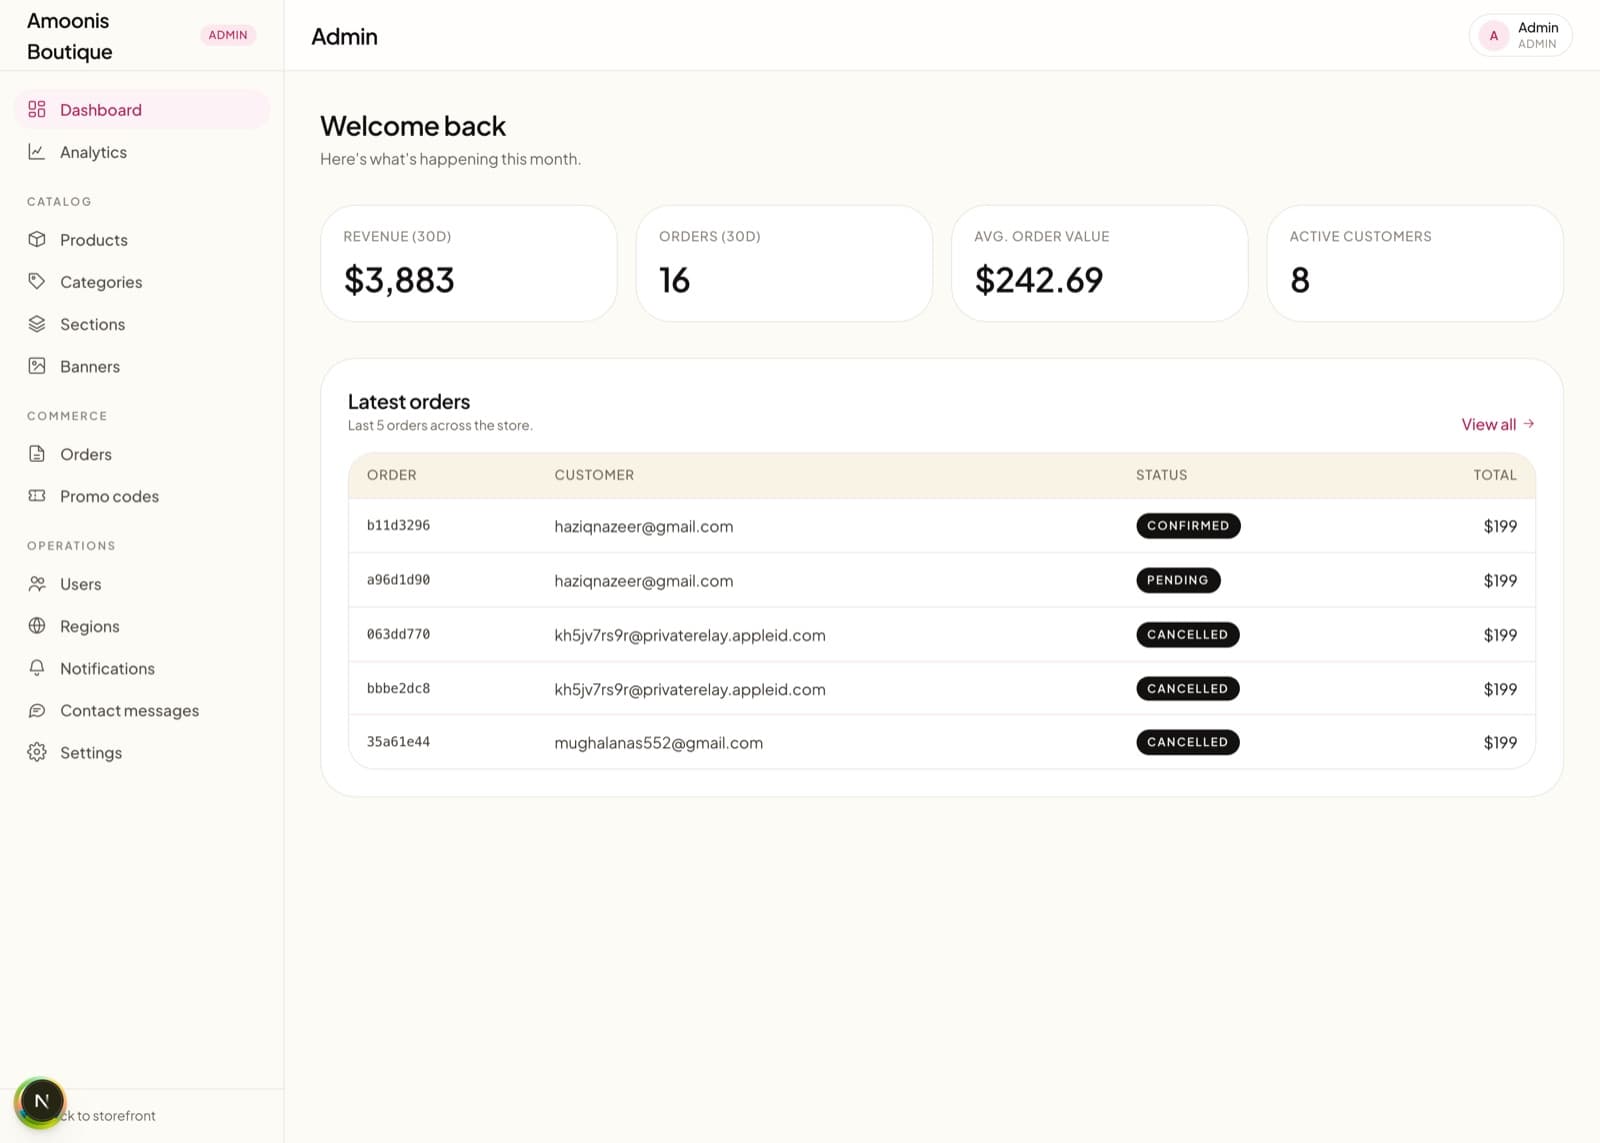Click the Active Customers card
Screen dimensions: 1600x1143
(x=1415, y=263)
